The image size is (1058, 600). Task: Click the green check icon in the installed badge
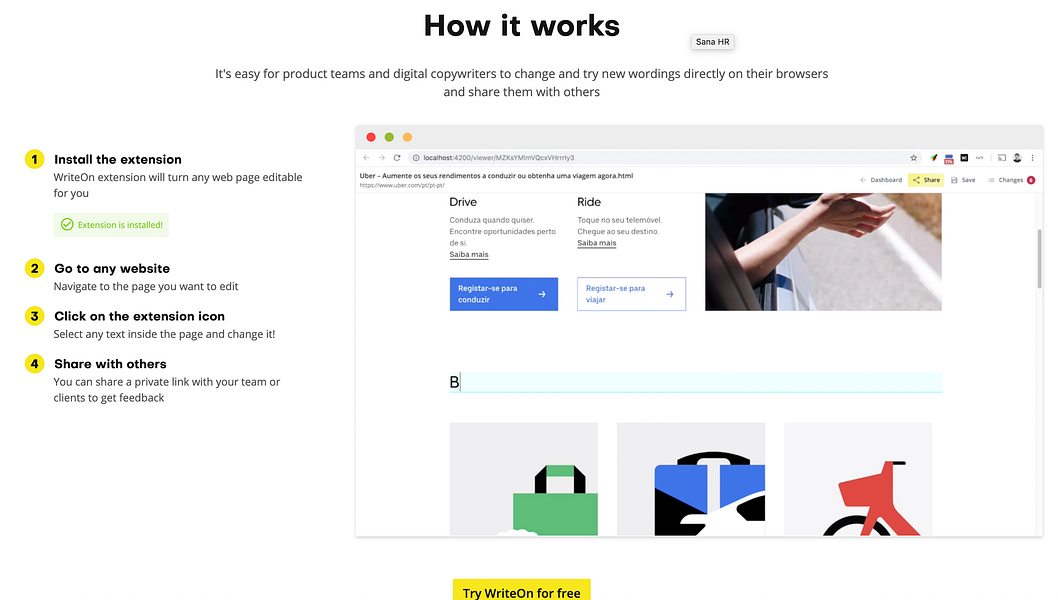coord(67,225)
